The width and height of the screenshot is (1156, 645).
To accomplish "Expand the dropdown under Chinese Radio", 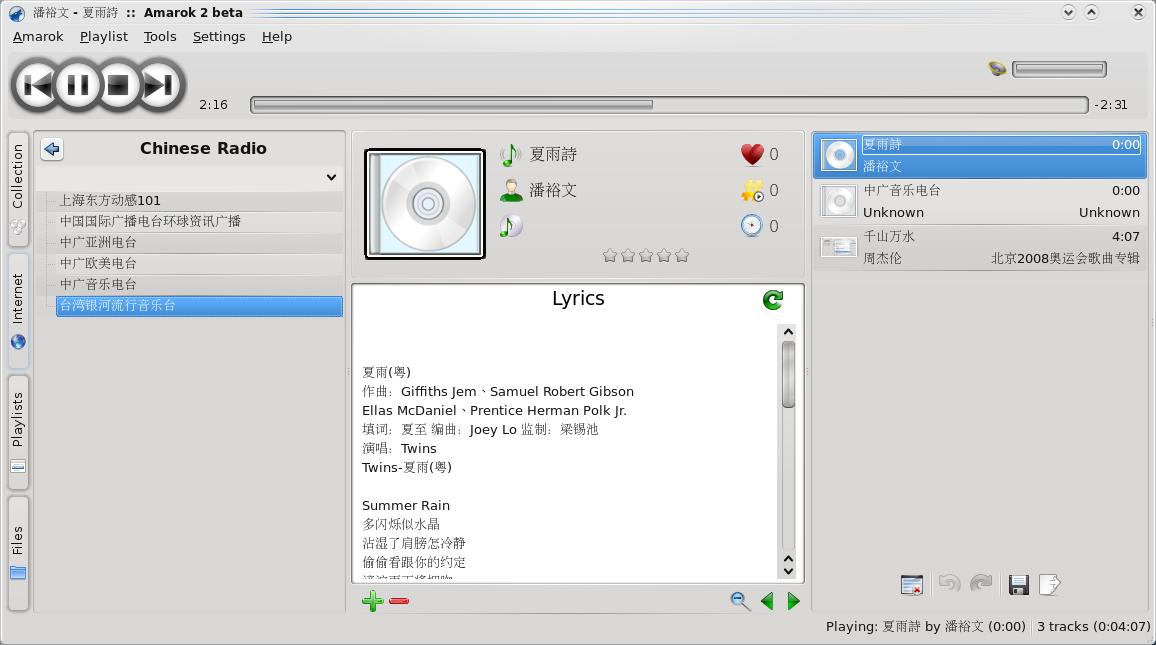I will tap(331, 178).
